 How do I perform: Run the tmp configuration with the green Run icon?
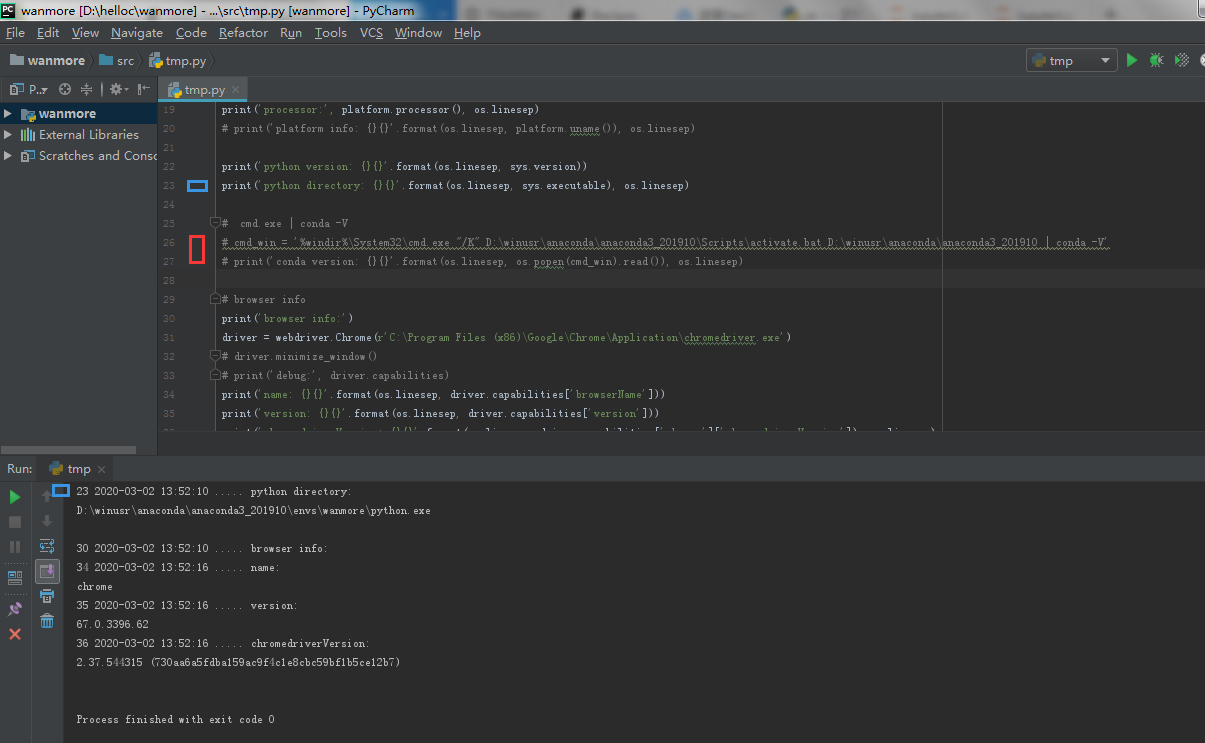(1131, 60)
